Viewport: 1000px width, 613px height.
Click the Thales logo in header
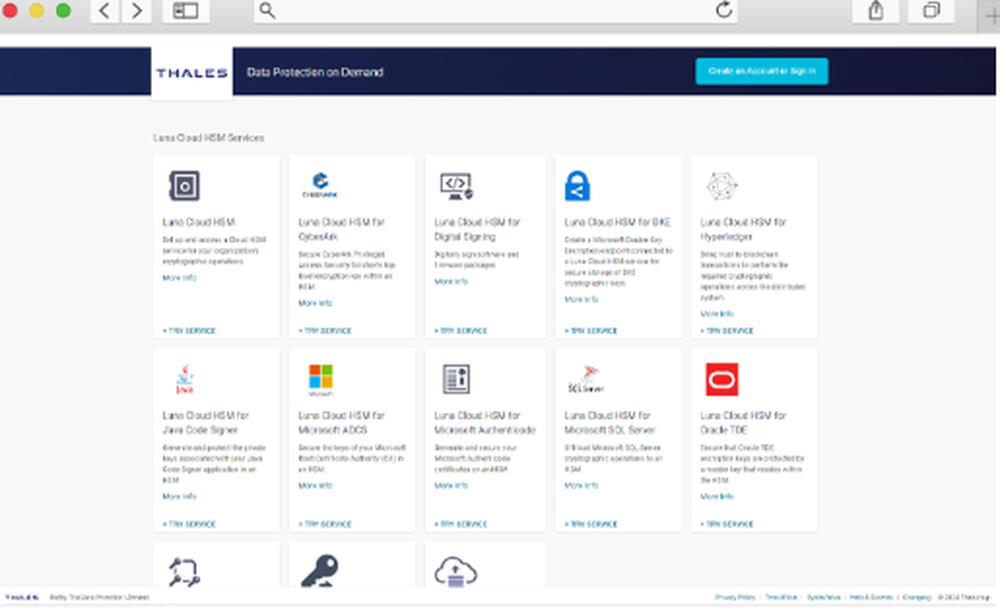tap(192, 73)
